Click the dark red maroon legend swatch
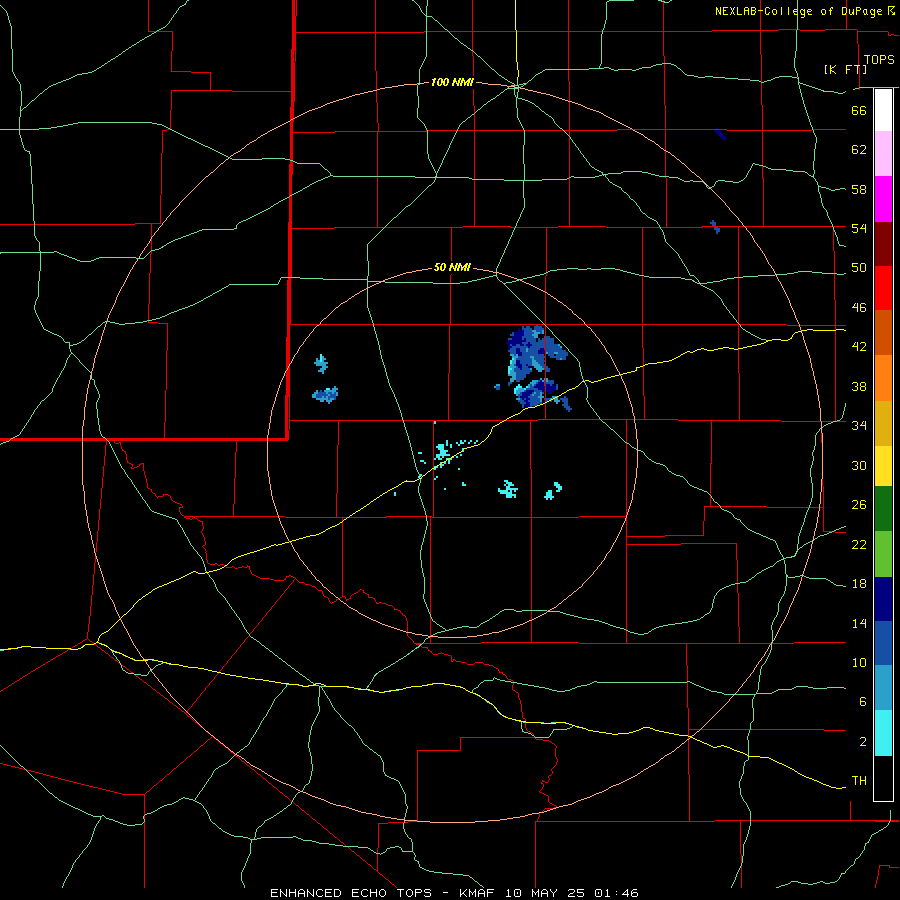900x900 pixels. pos(883,243)
